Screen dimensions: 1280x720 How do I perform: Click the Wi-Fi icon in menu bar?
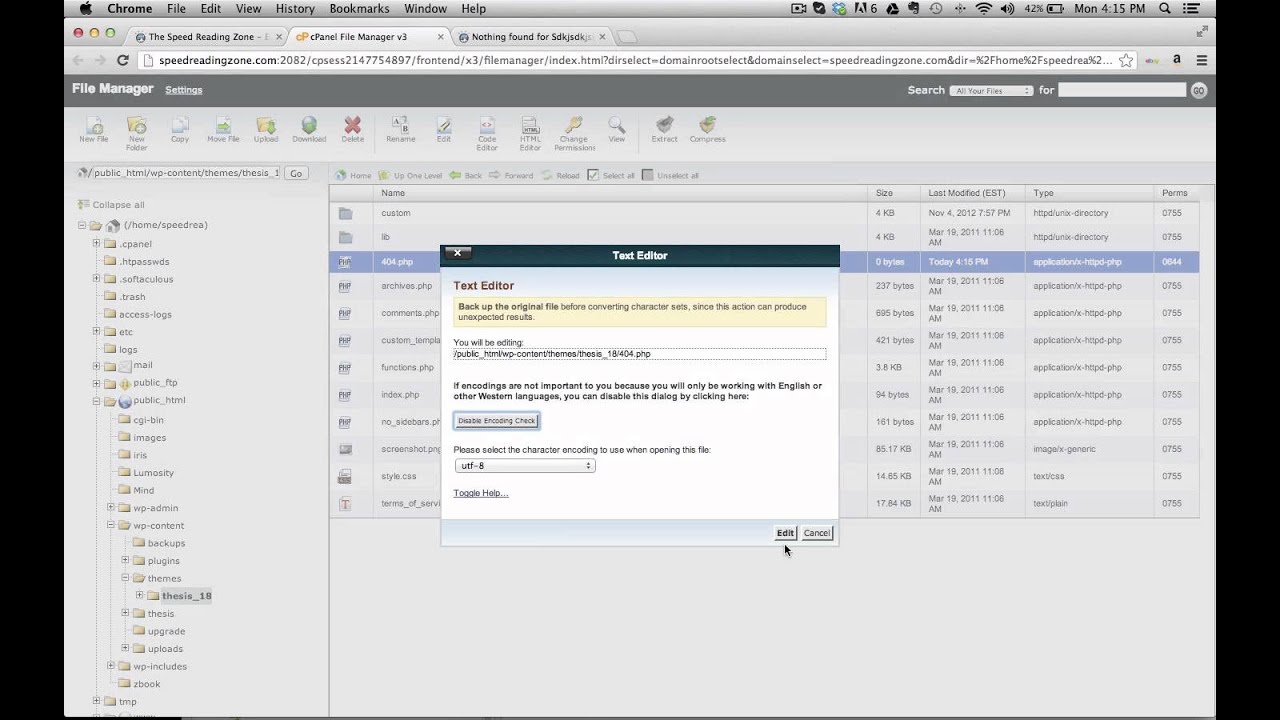click(x=983, y=8)
